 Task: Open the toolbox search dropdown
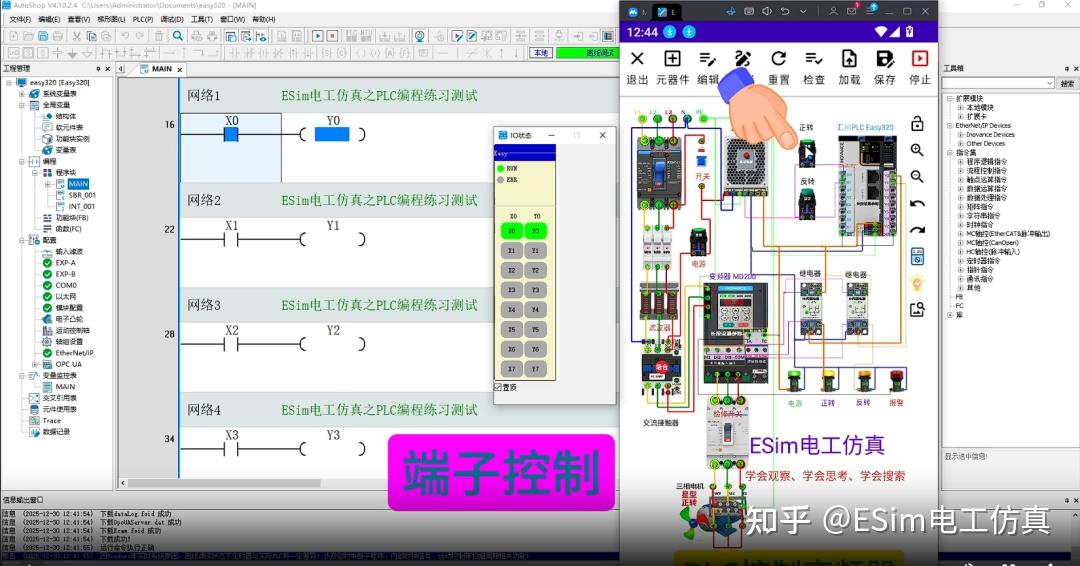pos(1050,83)
